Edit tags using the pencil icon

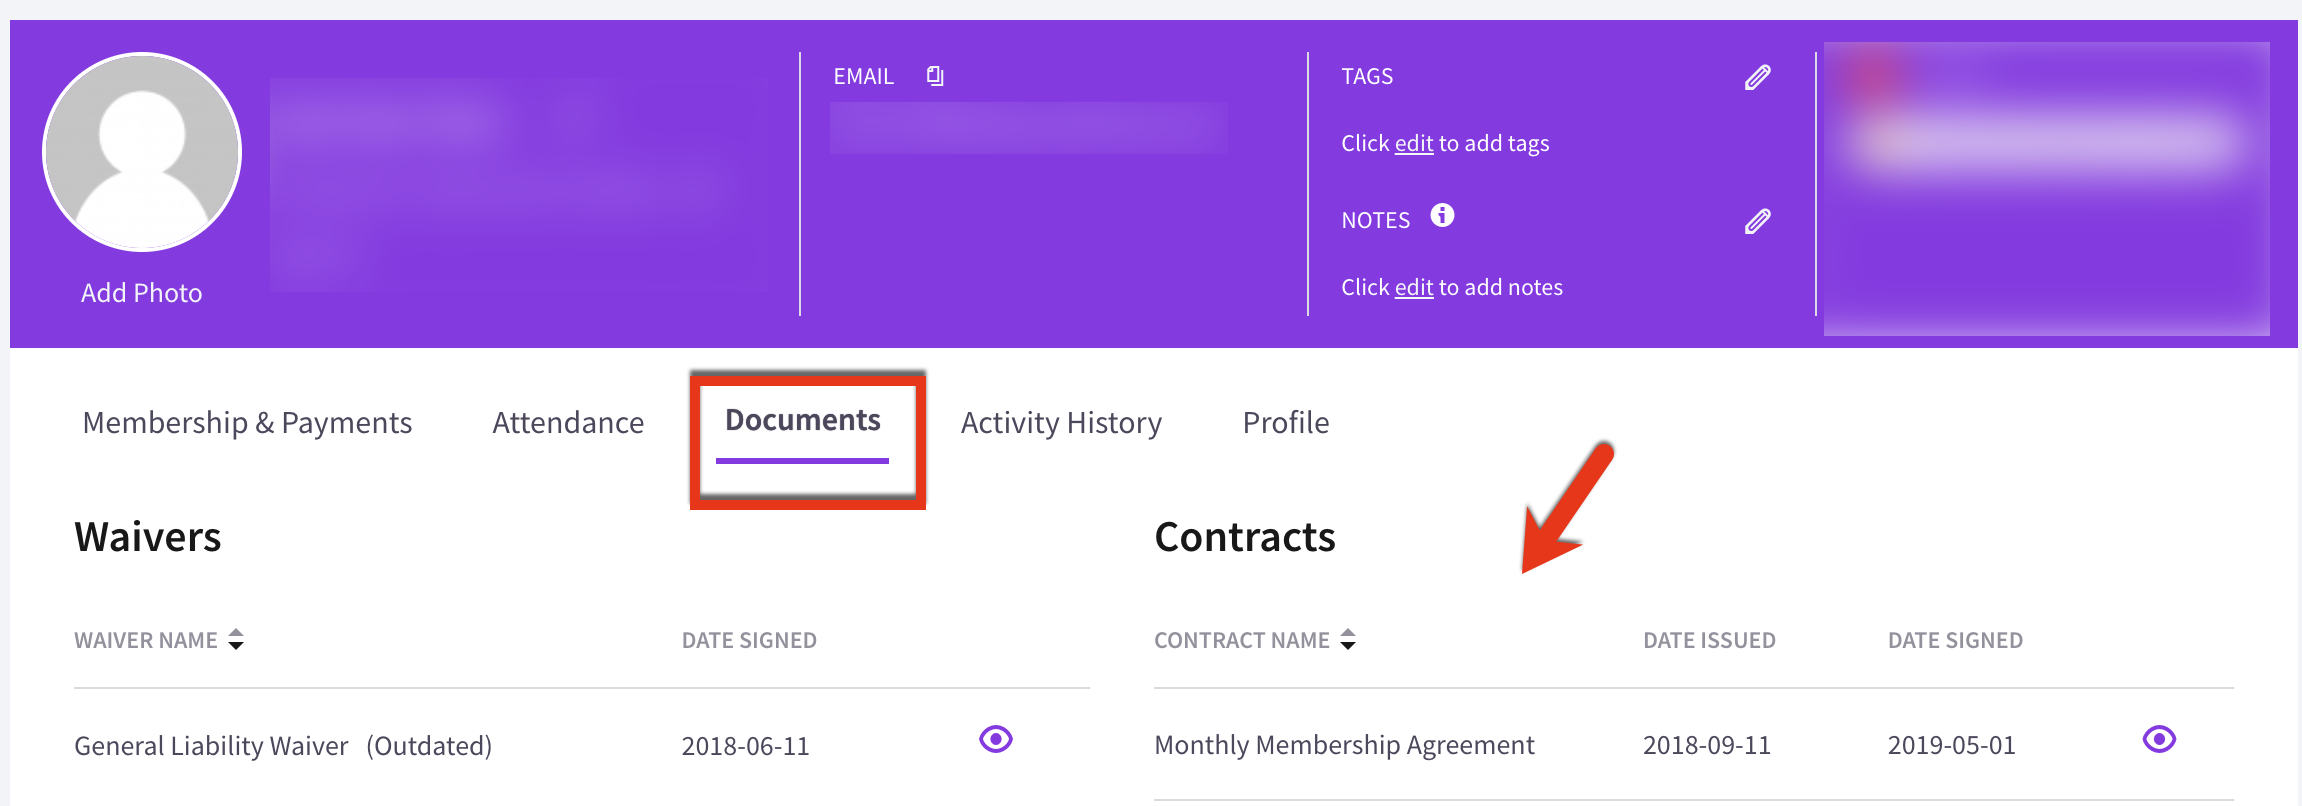click(1757, 77)
